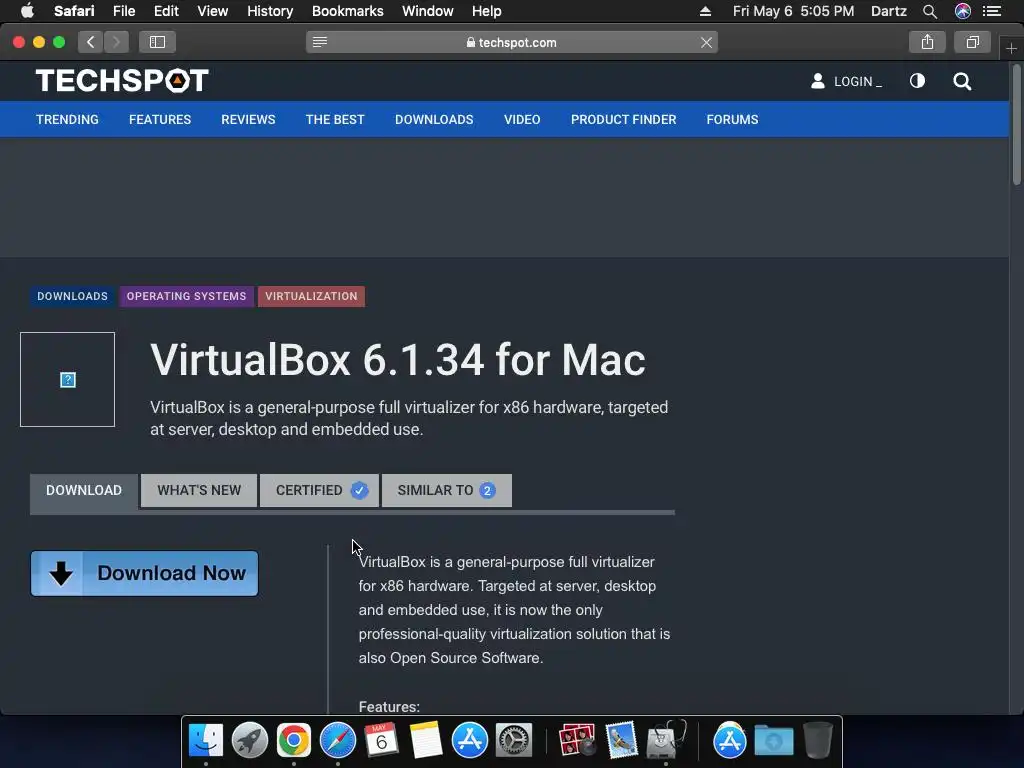Open the Certified tab

pos(319,490)
